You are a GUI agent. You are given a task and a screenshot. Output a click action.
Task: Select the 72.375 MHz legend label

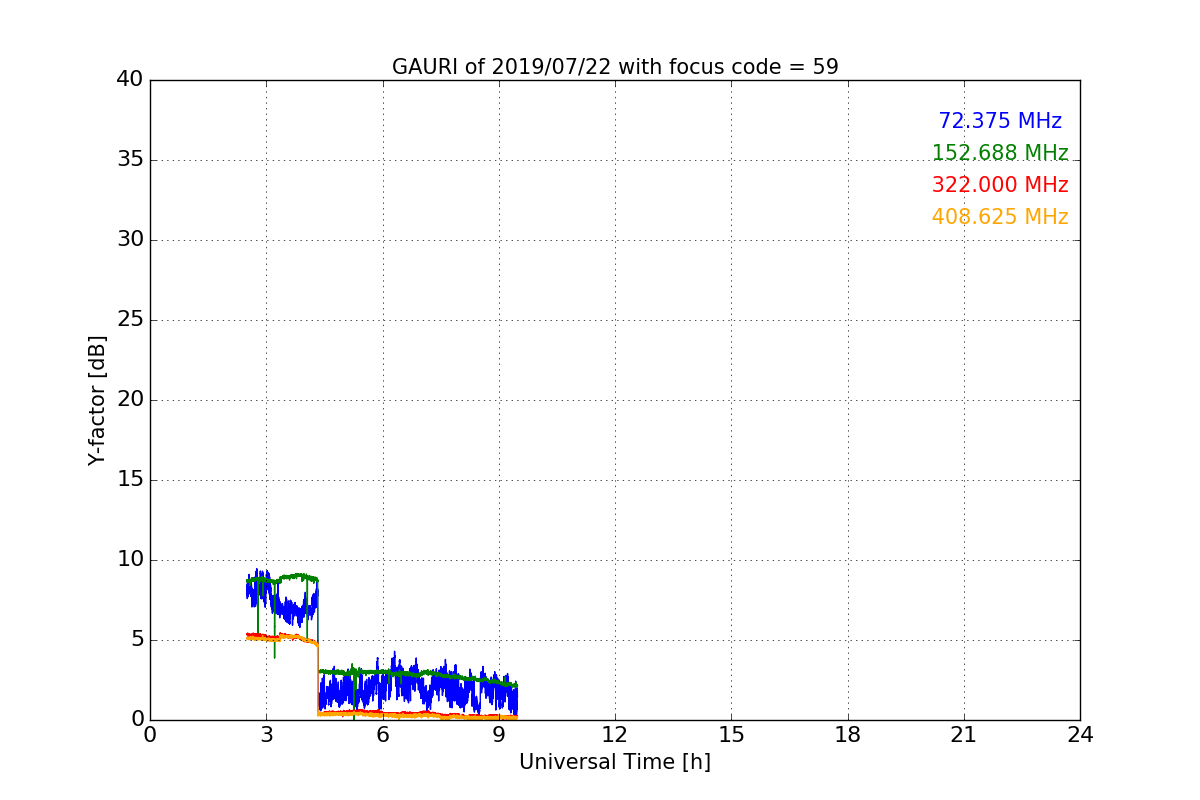pyautogui.click(x=1000, y=121)
